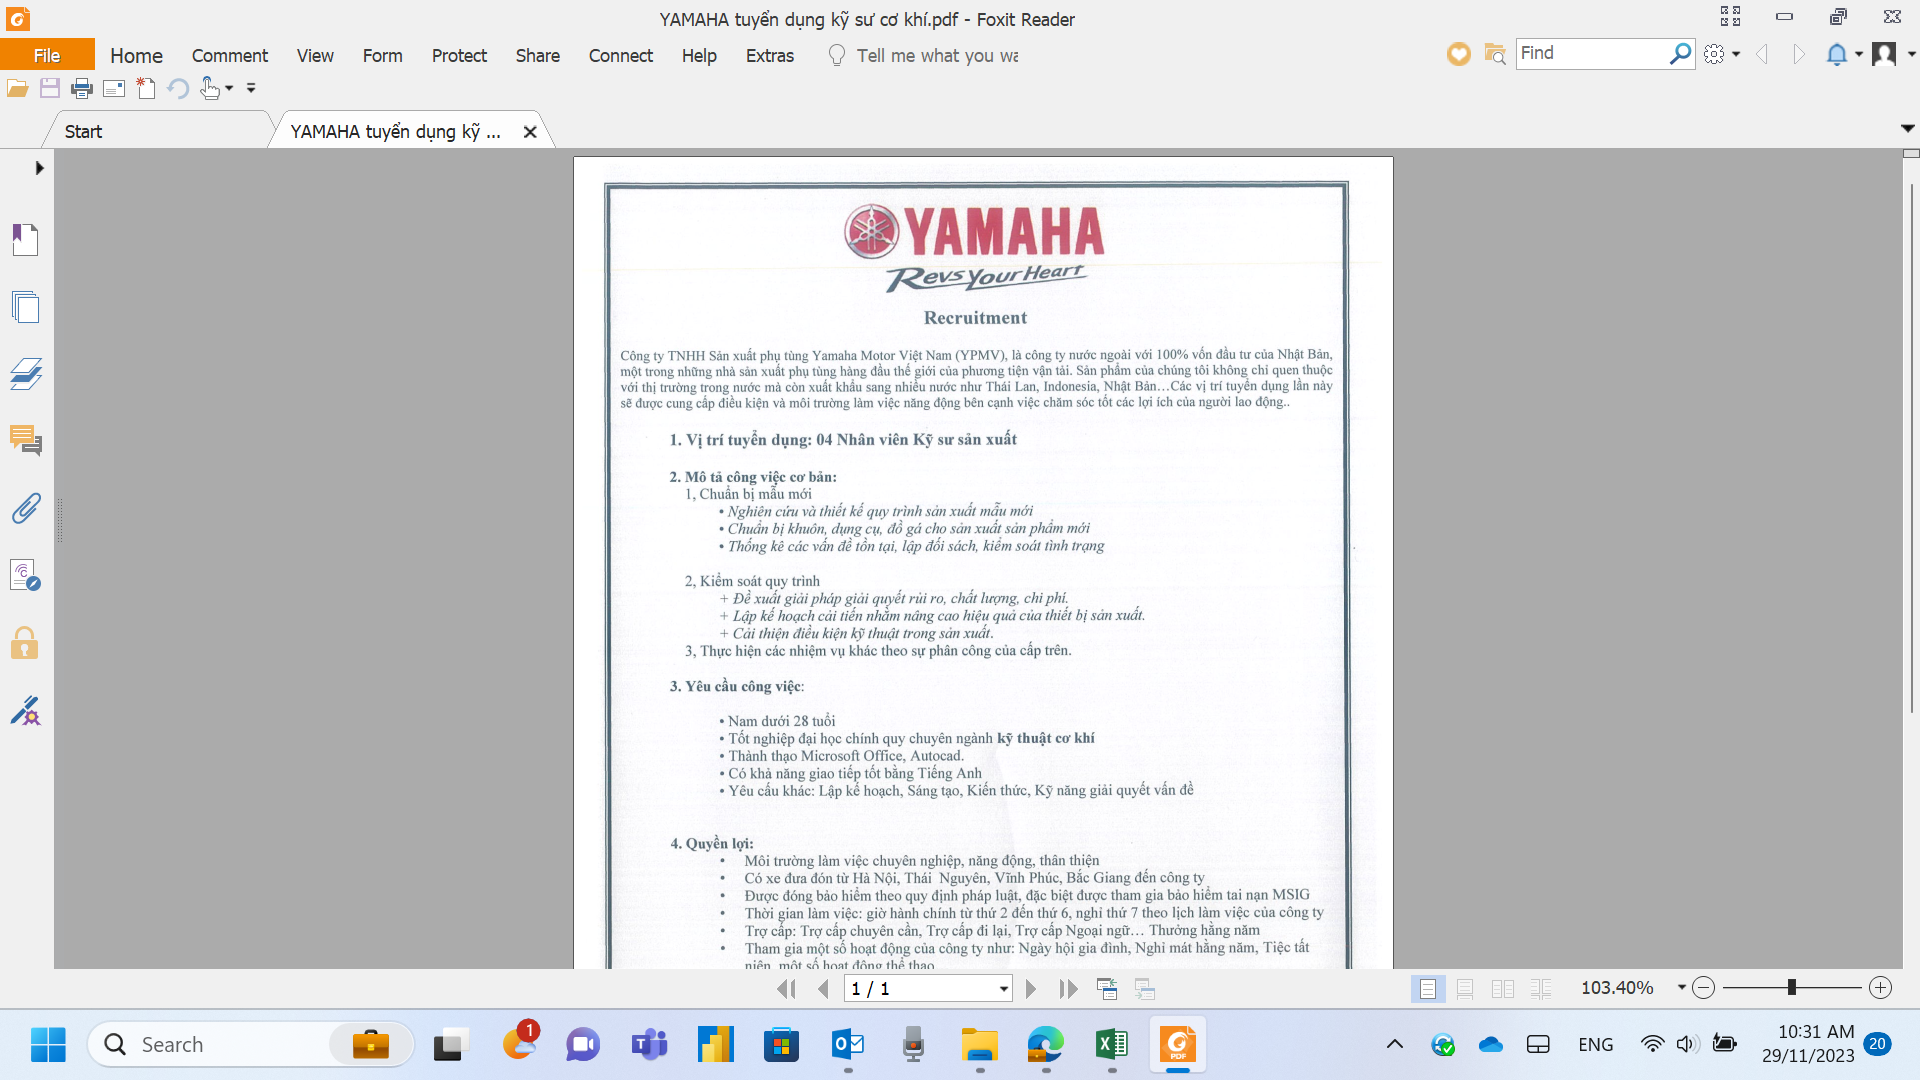The width and height of the screenshot is (1920, 1080).
Task: Open Microsoft Teams from taskbar
Action: (649, 1045)
